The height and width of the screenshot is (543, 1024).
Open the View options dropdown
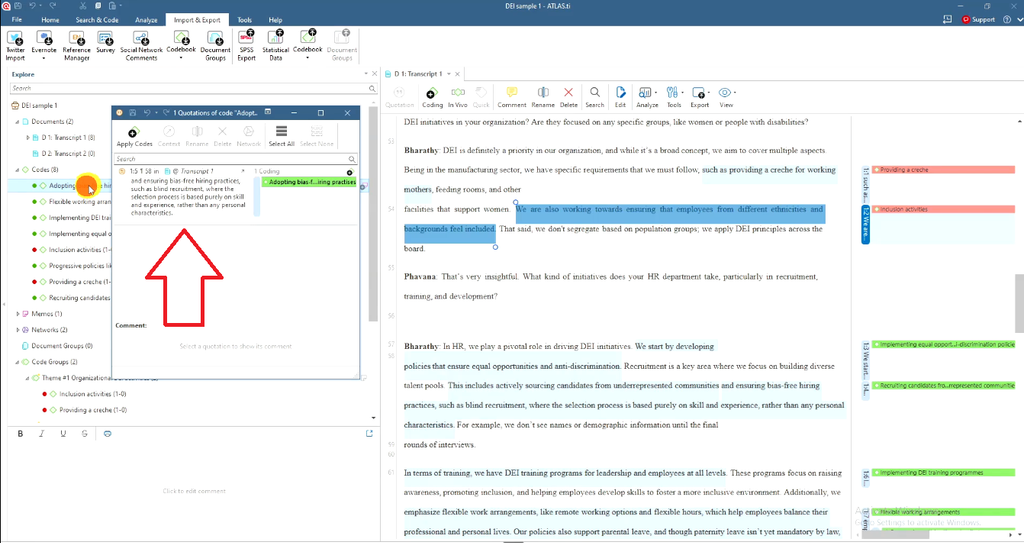726,97
